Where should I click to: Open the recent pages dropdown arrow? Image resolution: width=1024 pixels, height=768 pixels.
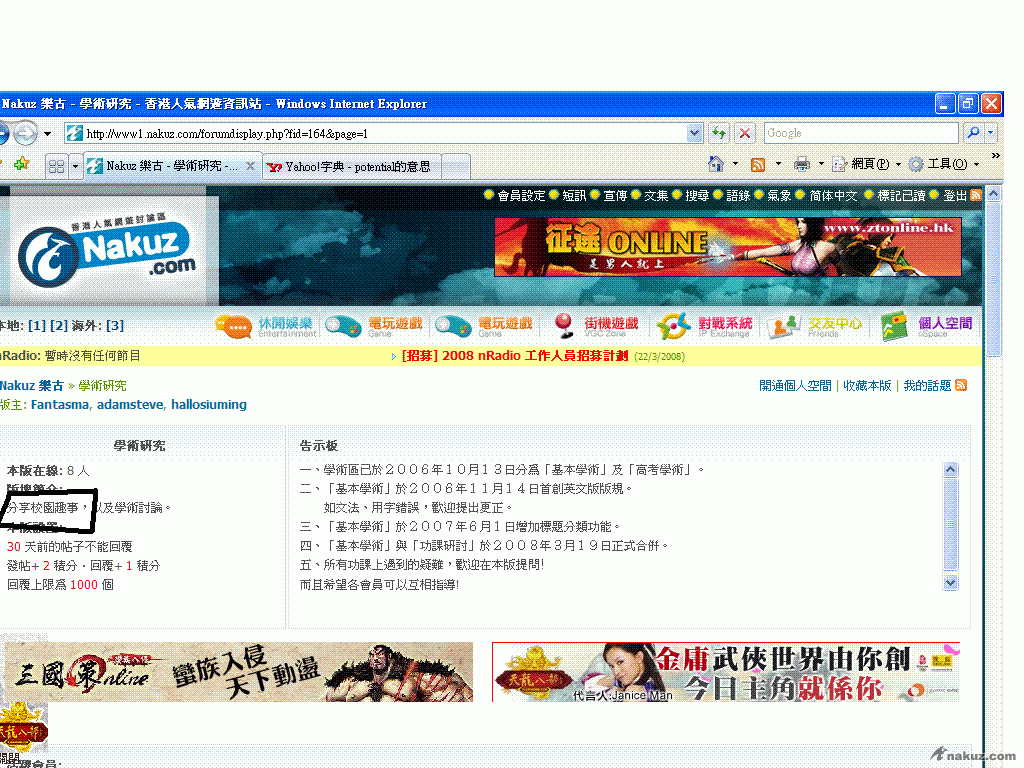[x=48, y=134]
